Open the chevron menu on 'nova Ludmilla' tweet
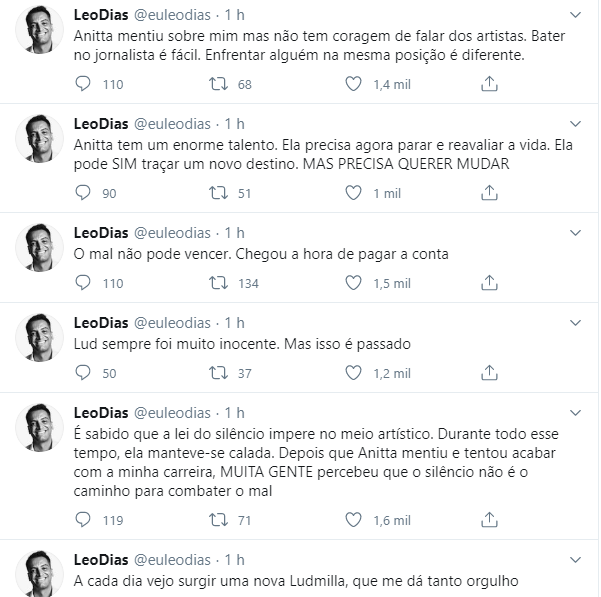 coord(575,560)
